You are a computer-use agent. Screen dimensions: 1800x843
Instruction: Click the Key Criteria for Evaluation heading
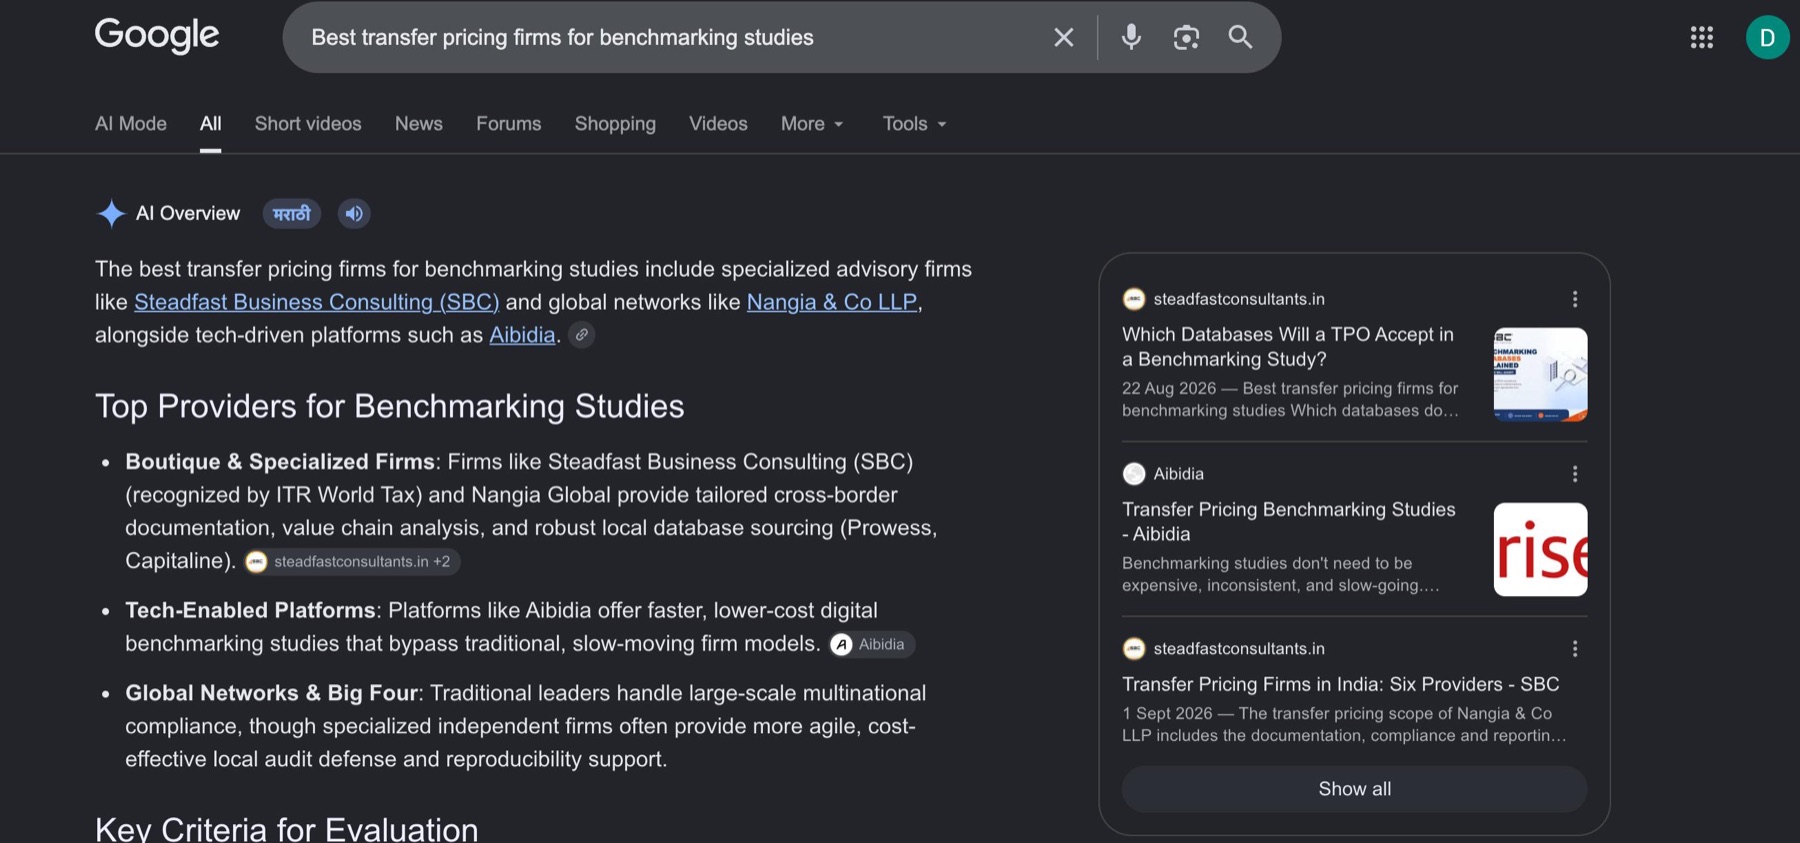coord(287,829)
